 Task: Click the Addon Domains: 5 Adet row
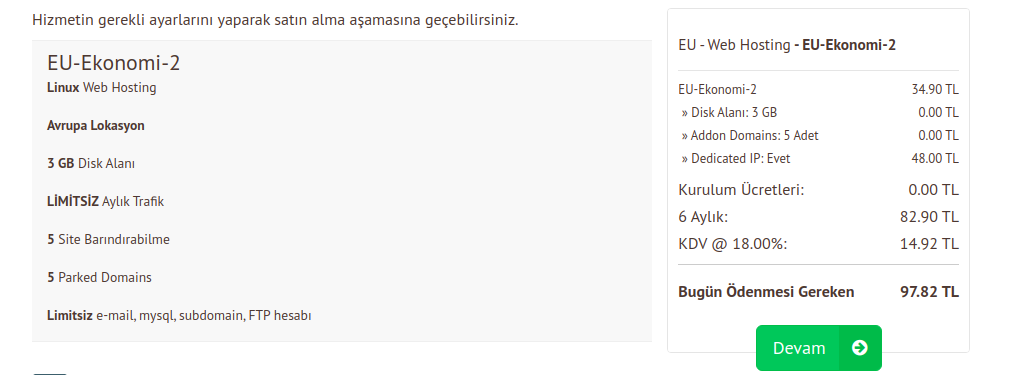tap(819, 136)
